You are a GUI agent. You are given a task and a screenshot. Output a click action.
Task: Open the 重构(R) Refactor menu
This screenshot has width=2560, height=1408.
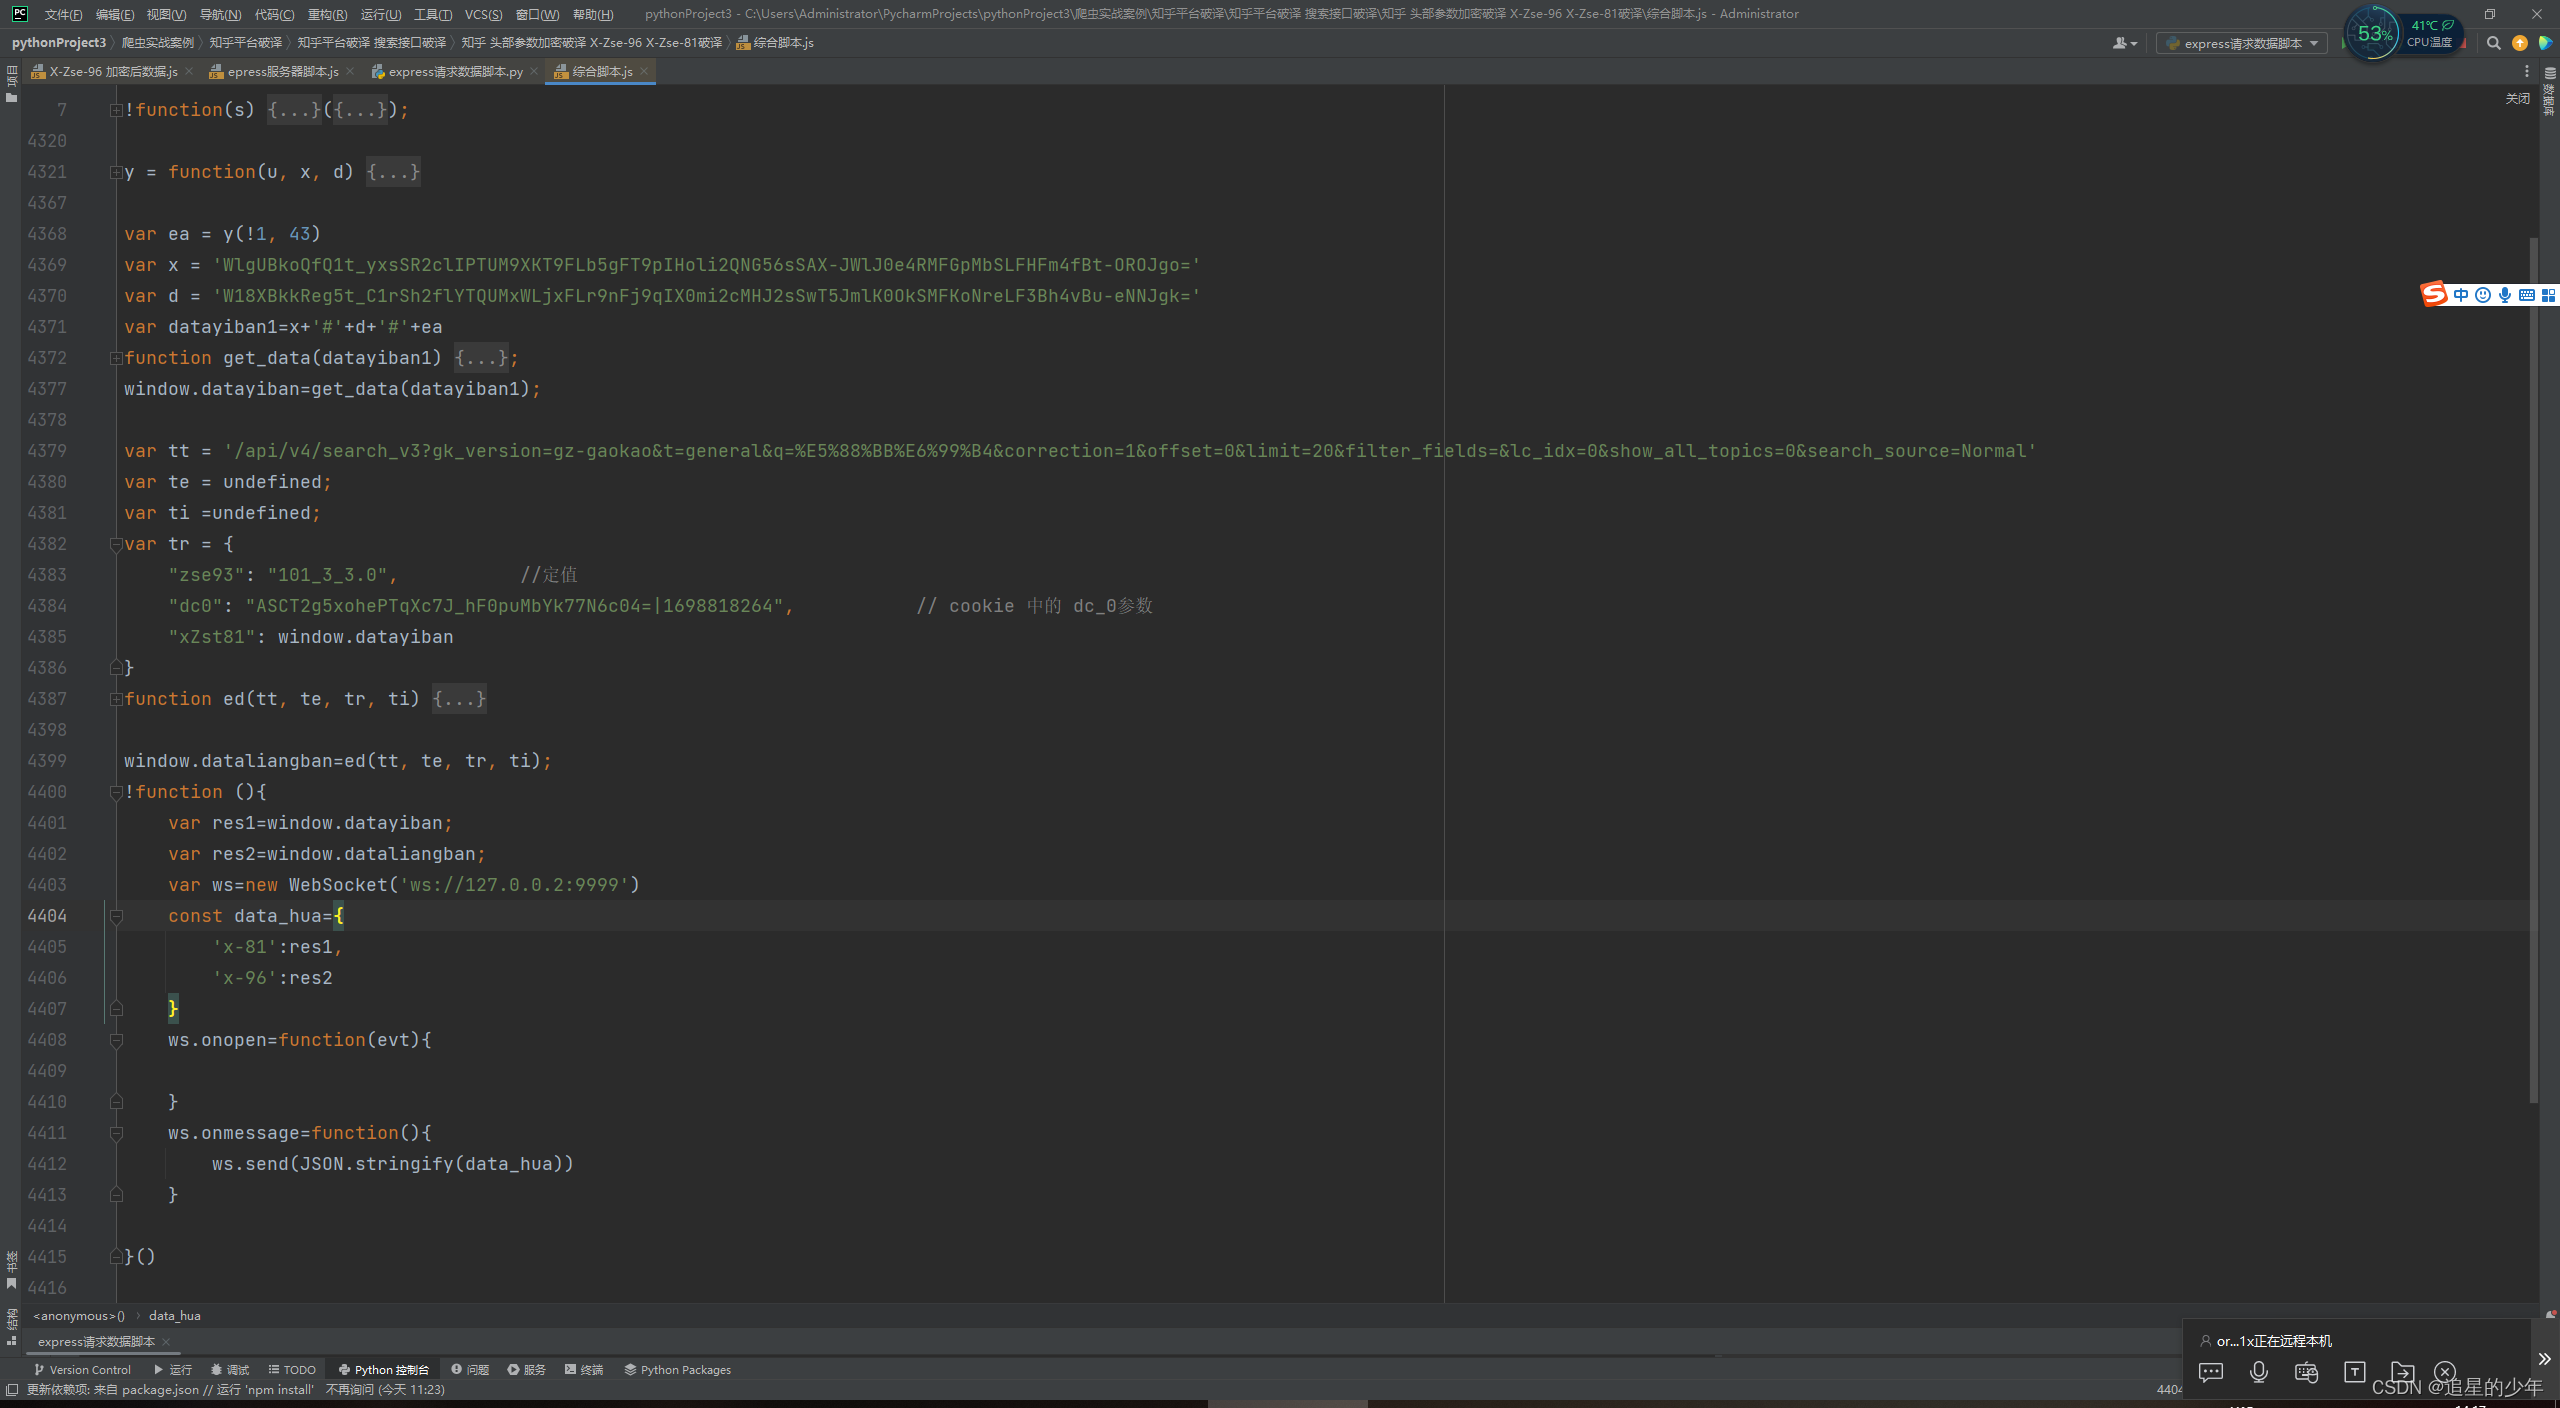[327, 14]
